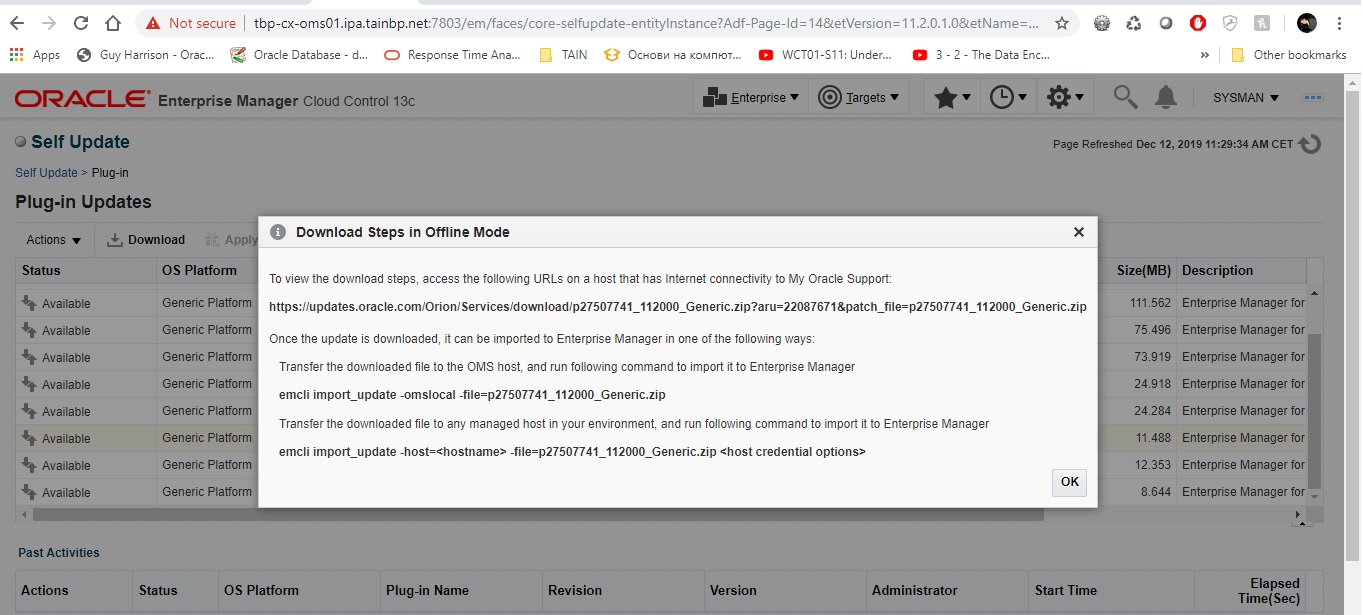Click the browser address bar URL

pos(646,23)
